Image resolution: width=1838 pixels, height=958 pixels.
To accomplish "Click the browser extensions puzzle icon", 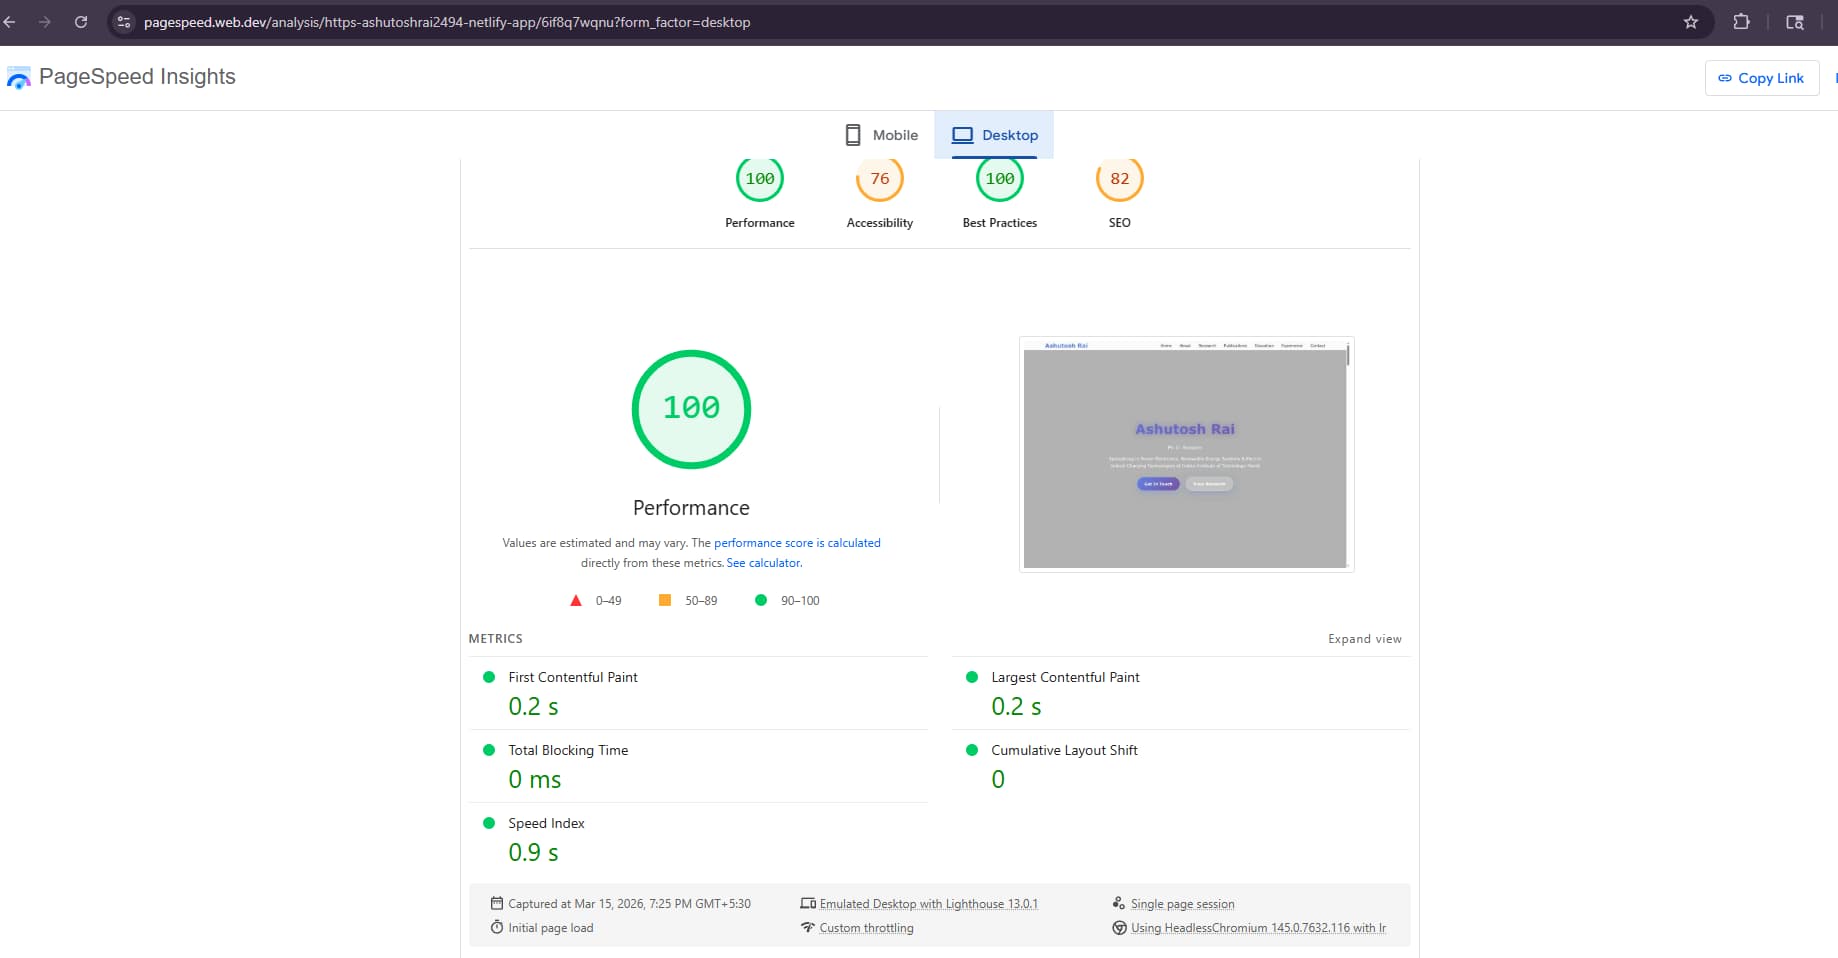I will tap(1741, 21).
